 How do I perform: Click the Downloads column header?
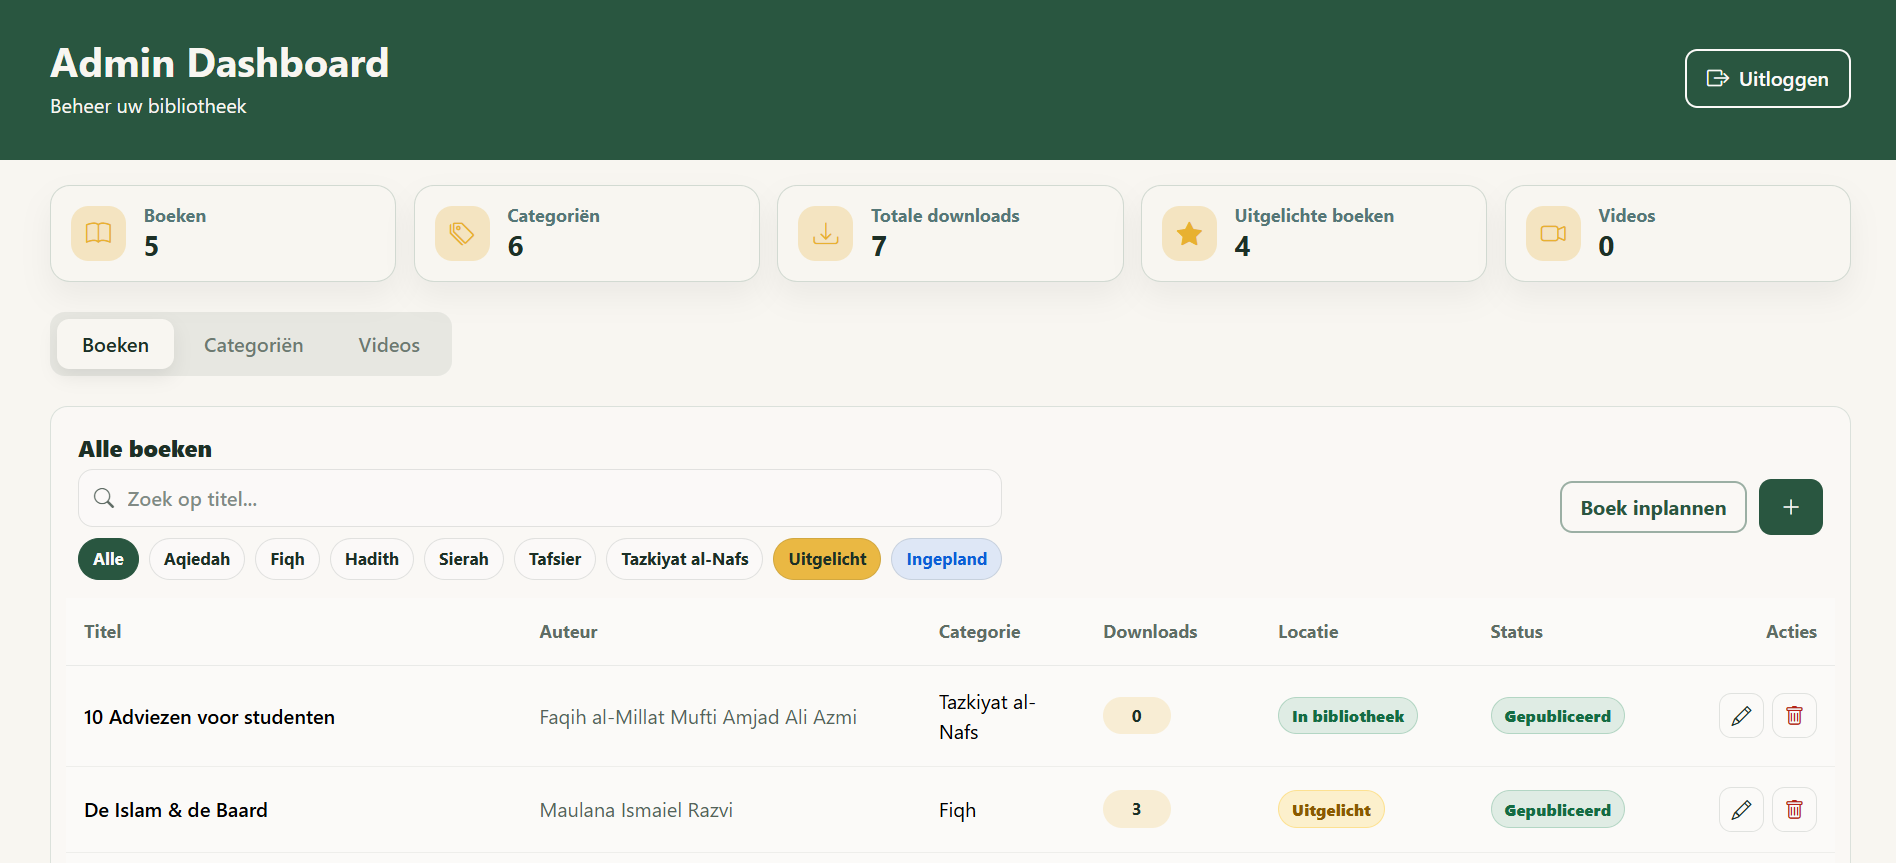[x=1150, y=631]
